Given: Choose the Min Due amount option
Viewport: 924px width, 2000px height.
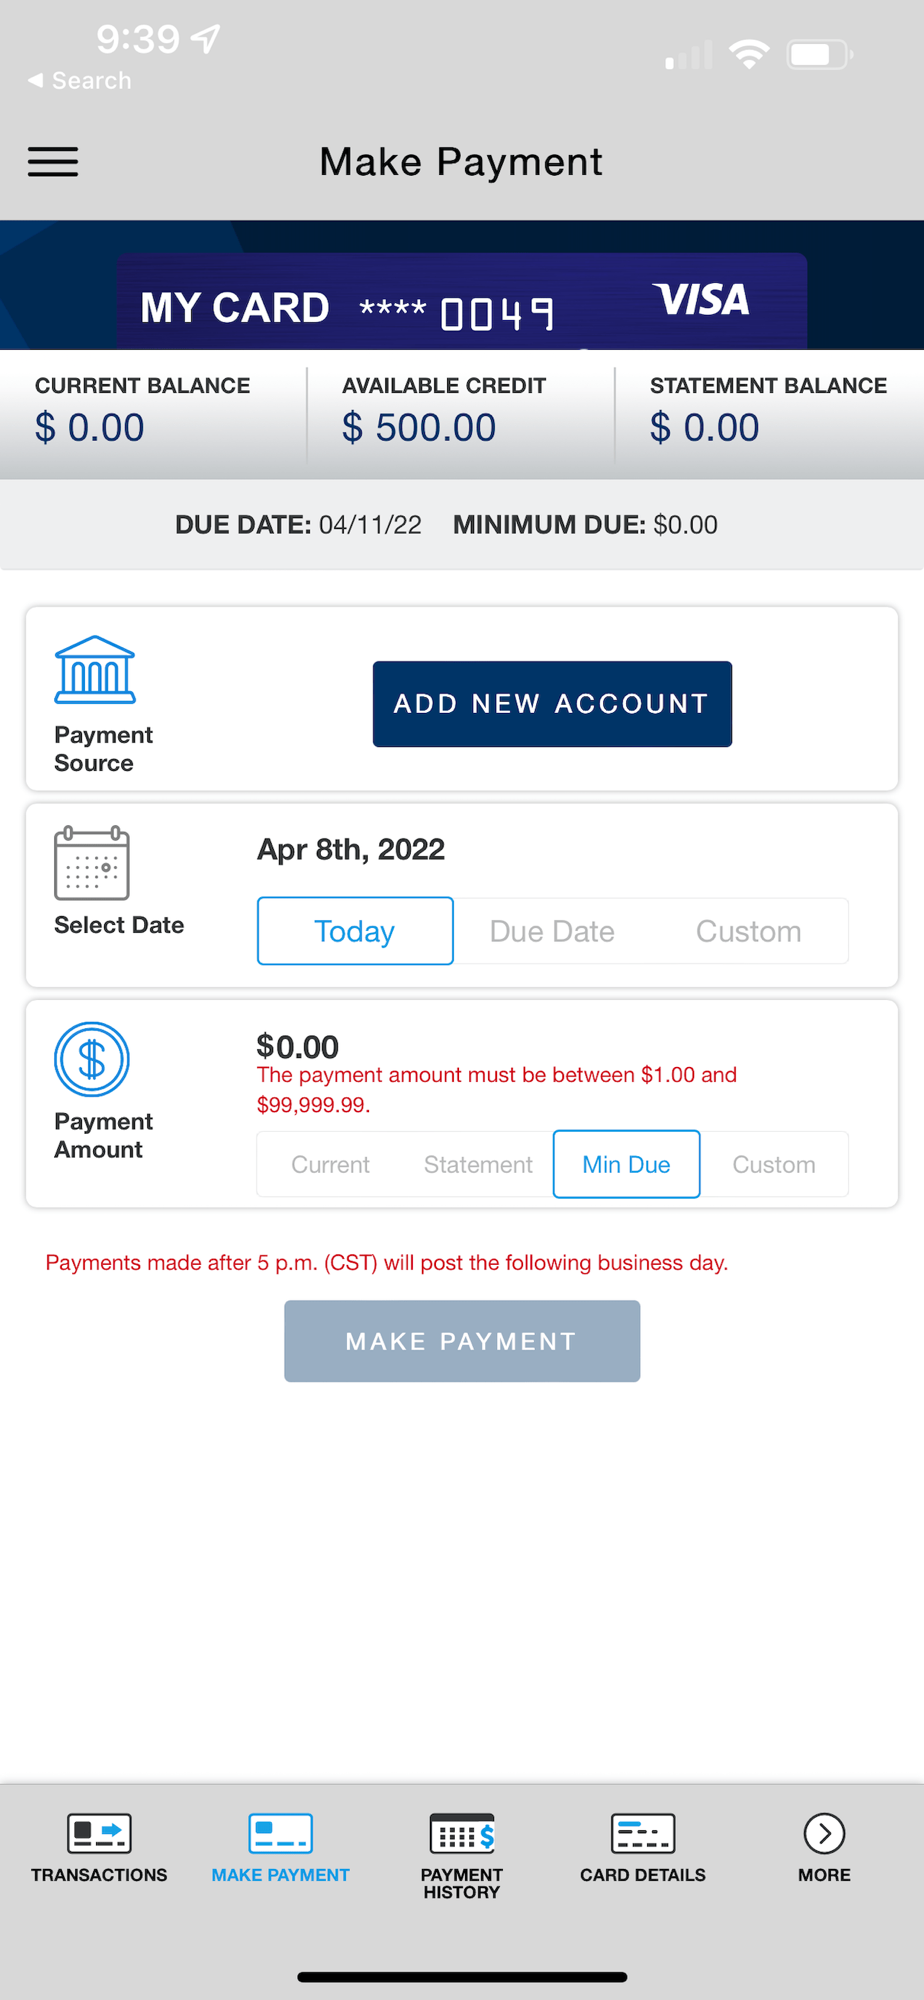Looking at the screenshot, I should (626, 1164).
